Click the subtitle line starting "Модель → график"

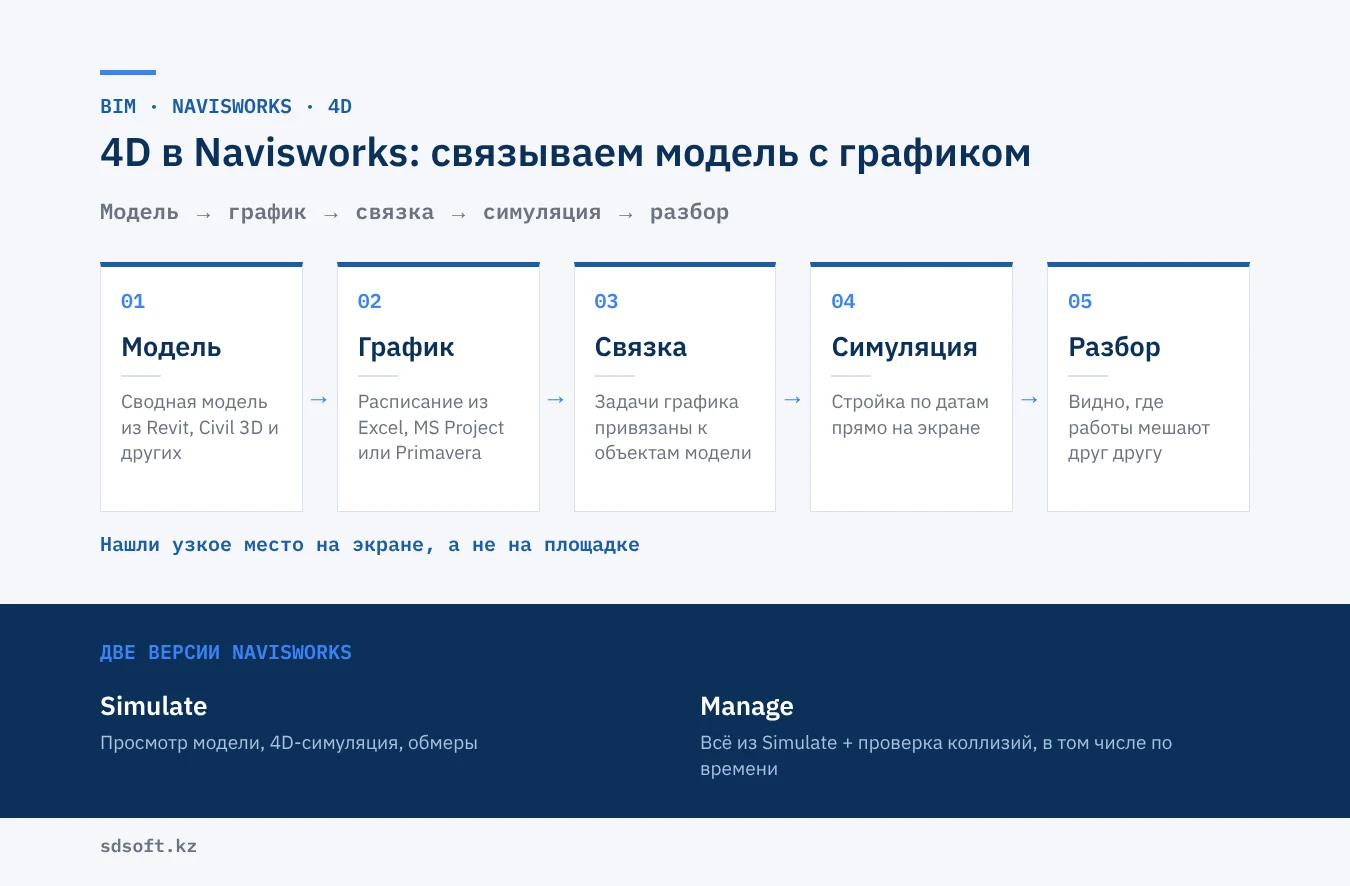(x=414, y=212)
